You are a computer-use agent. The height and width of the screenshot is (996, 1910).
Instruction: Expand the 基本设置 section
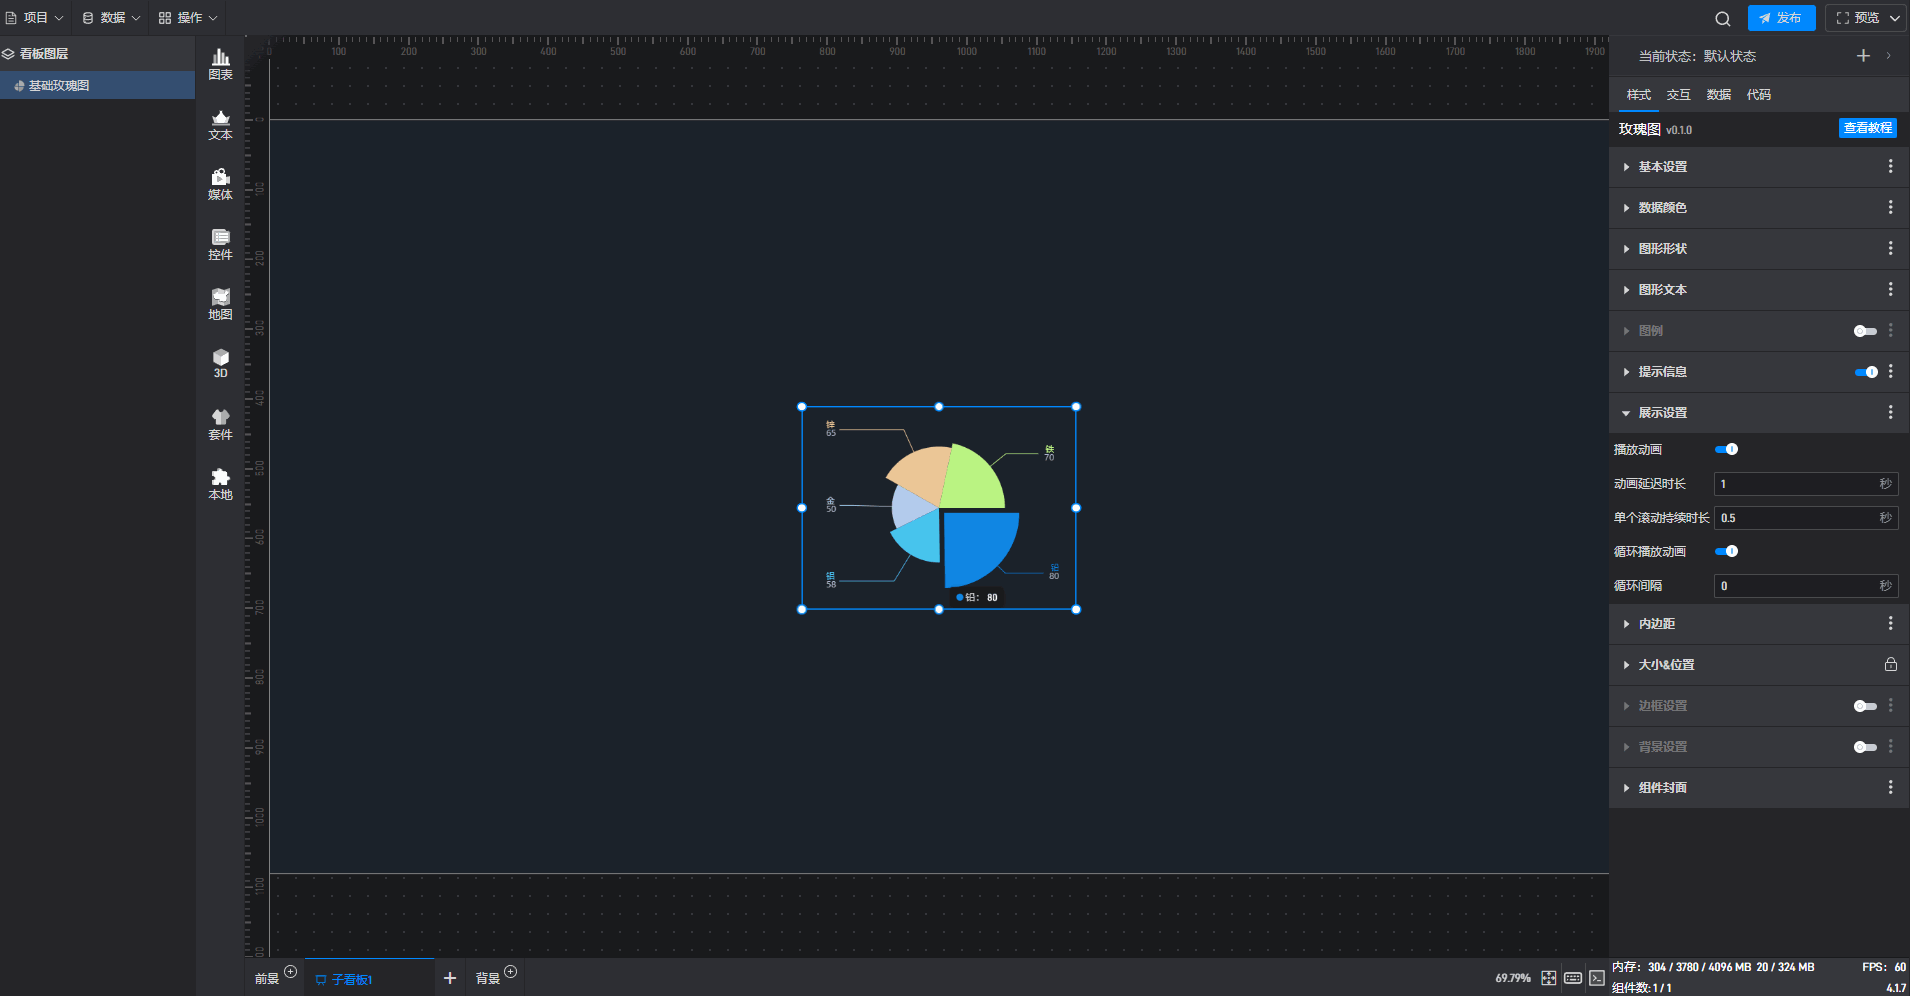click(x=1662, y=167)
